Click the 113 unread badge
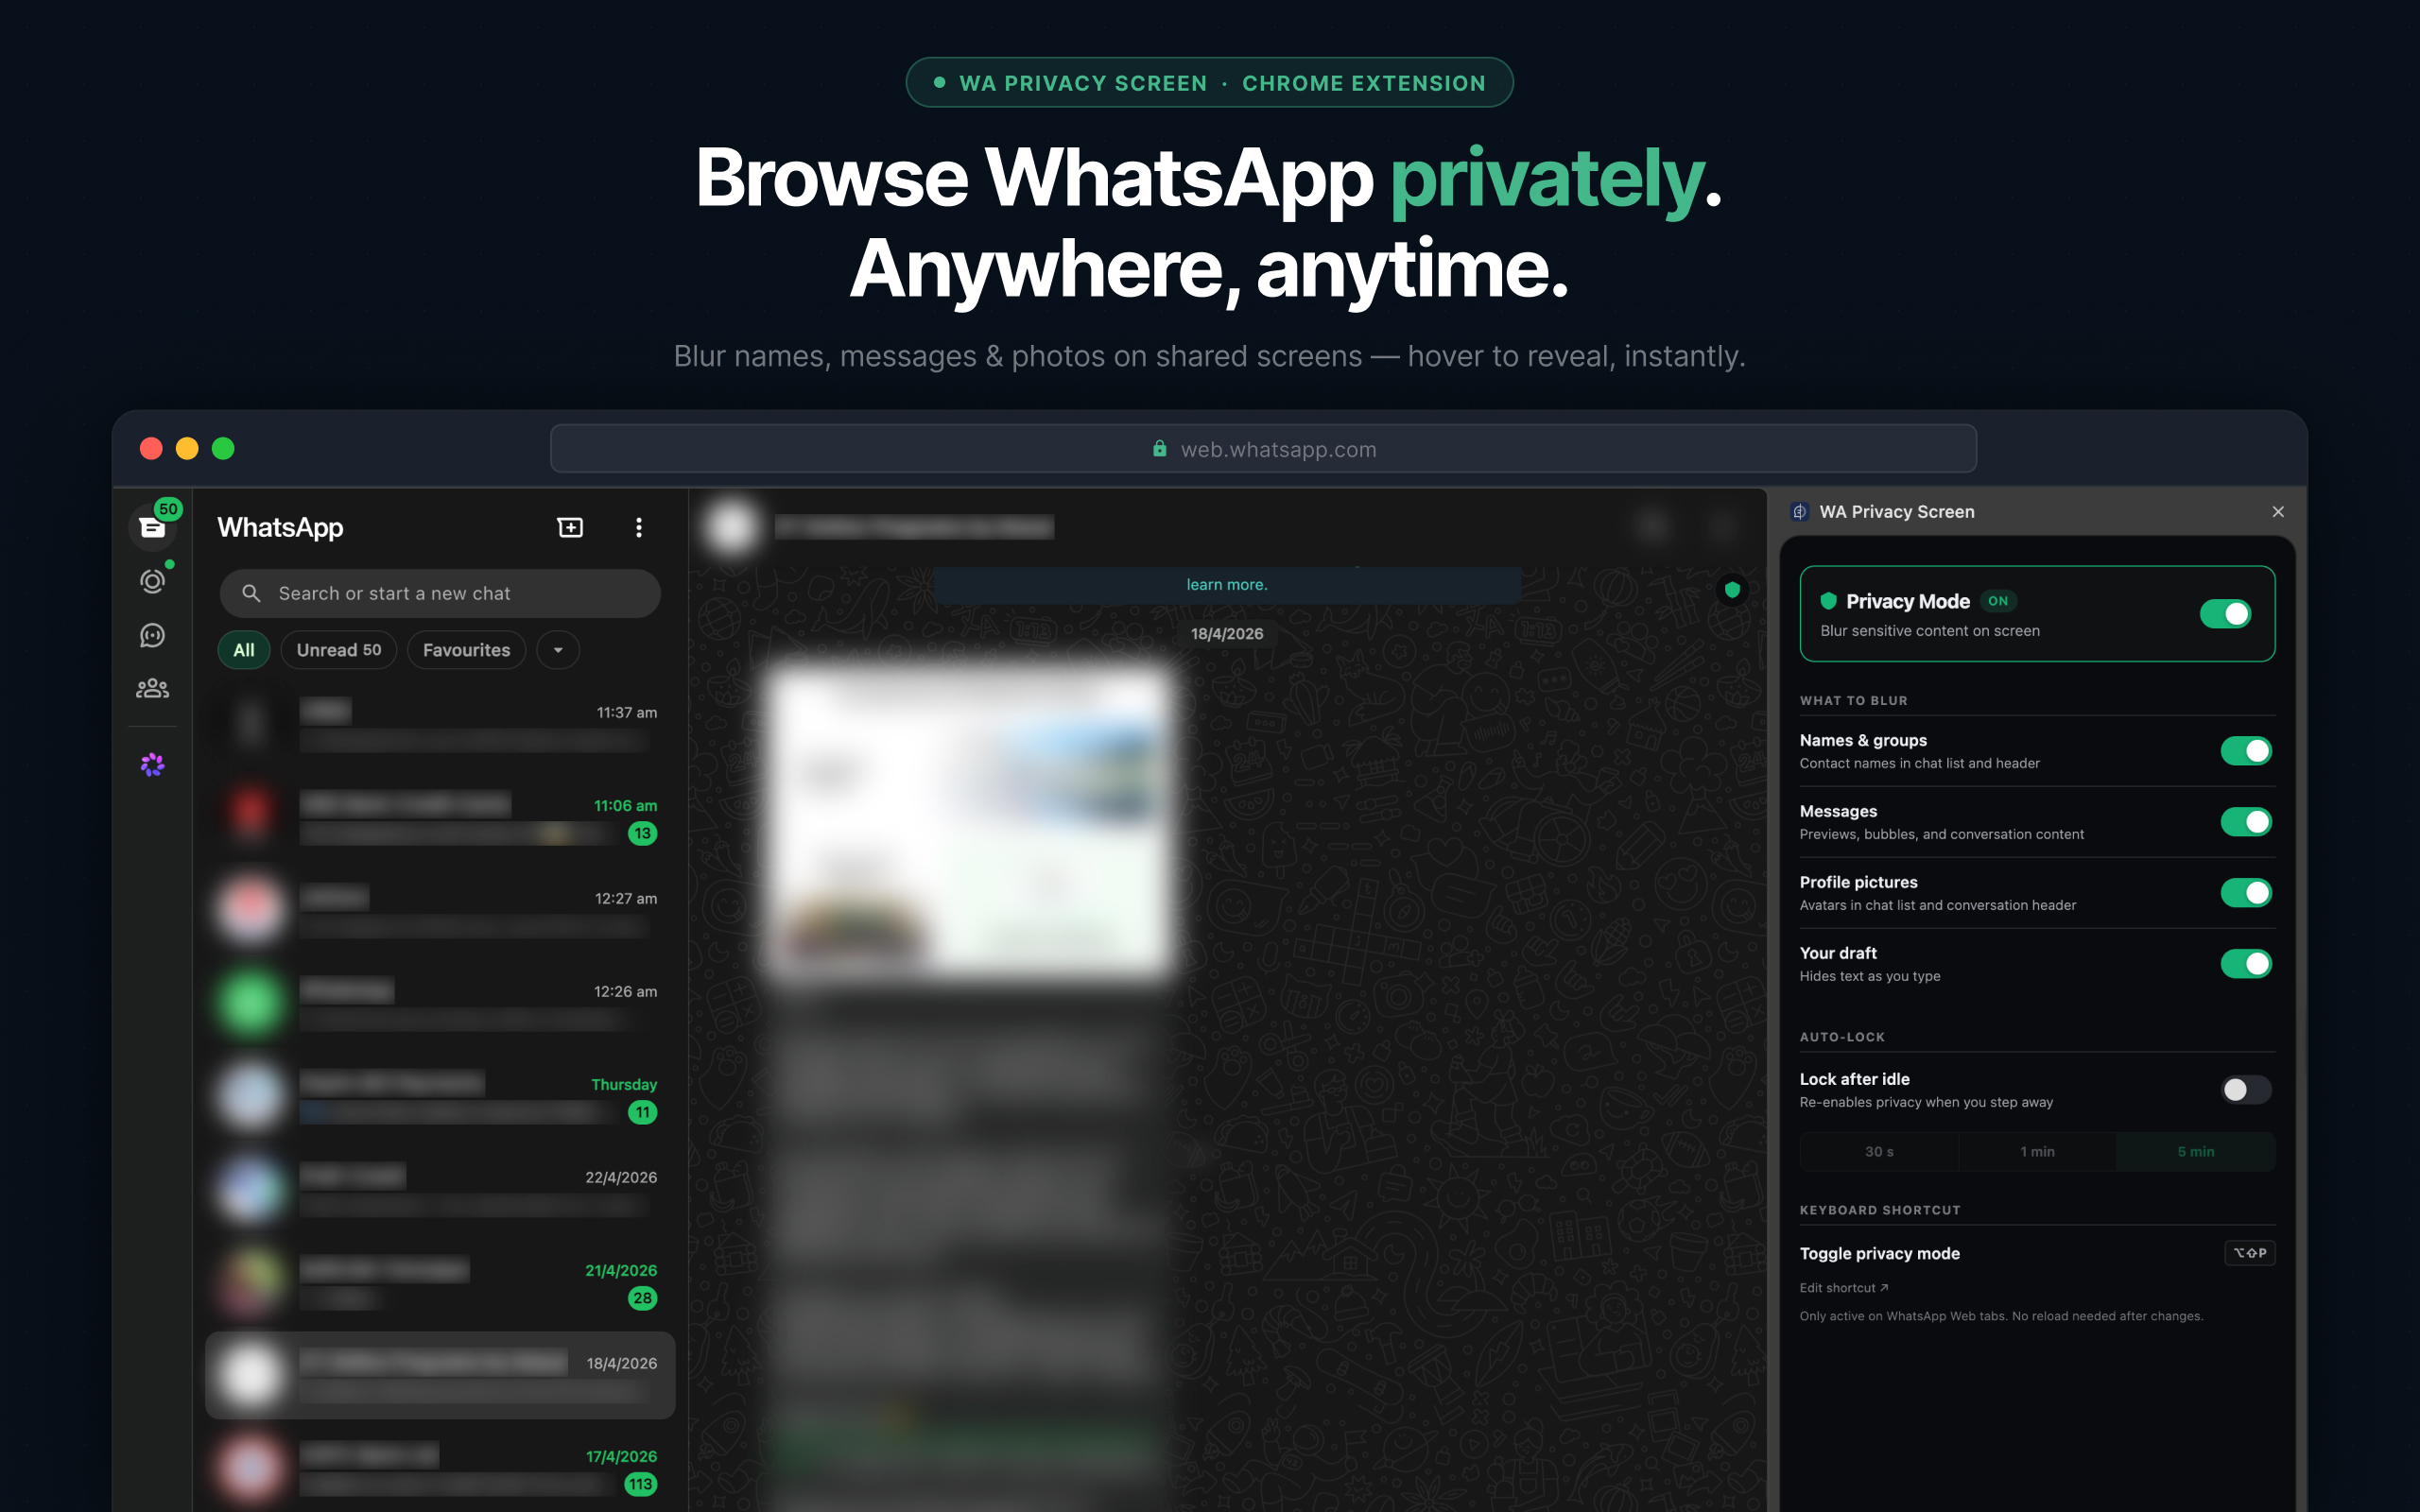Screen dimensions: 2420x1512 tap(640, 1484)
